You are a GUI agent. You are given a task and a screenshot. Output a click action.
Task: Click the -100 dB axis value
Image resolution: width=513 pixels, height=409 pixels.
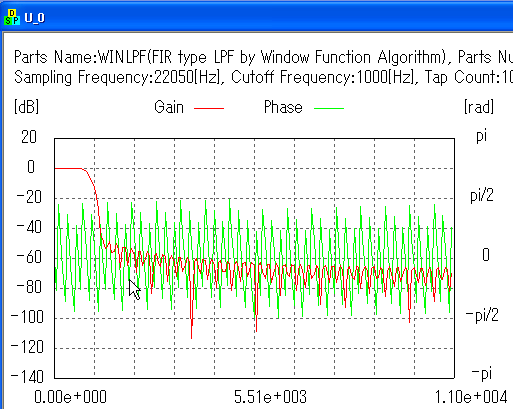click(x=27, y=317)
